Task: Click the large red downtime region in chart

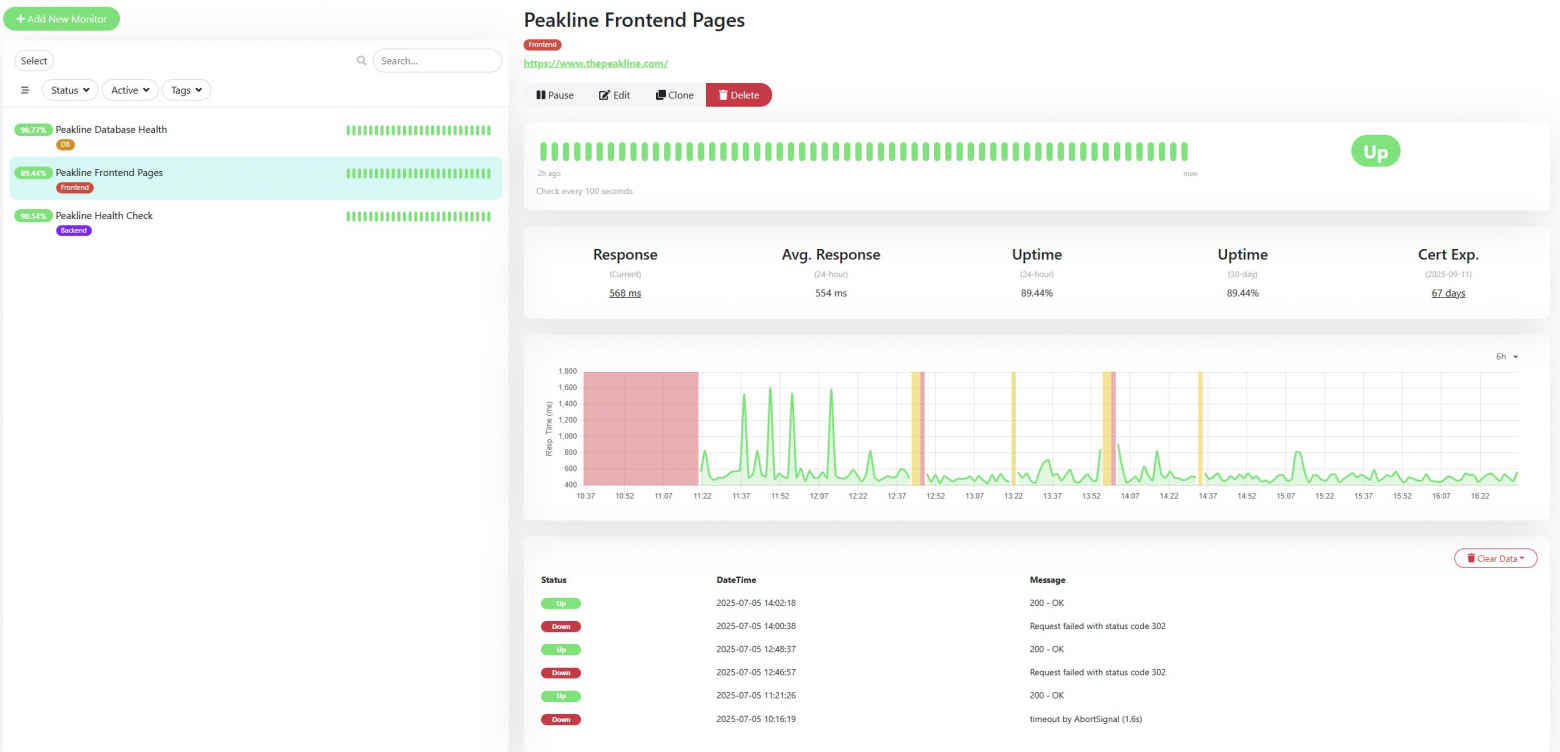Action: [x=640, y=428]
